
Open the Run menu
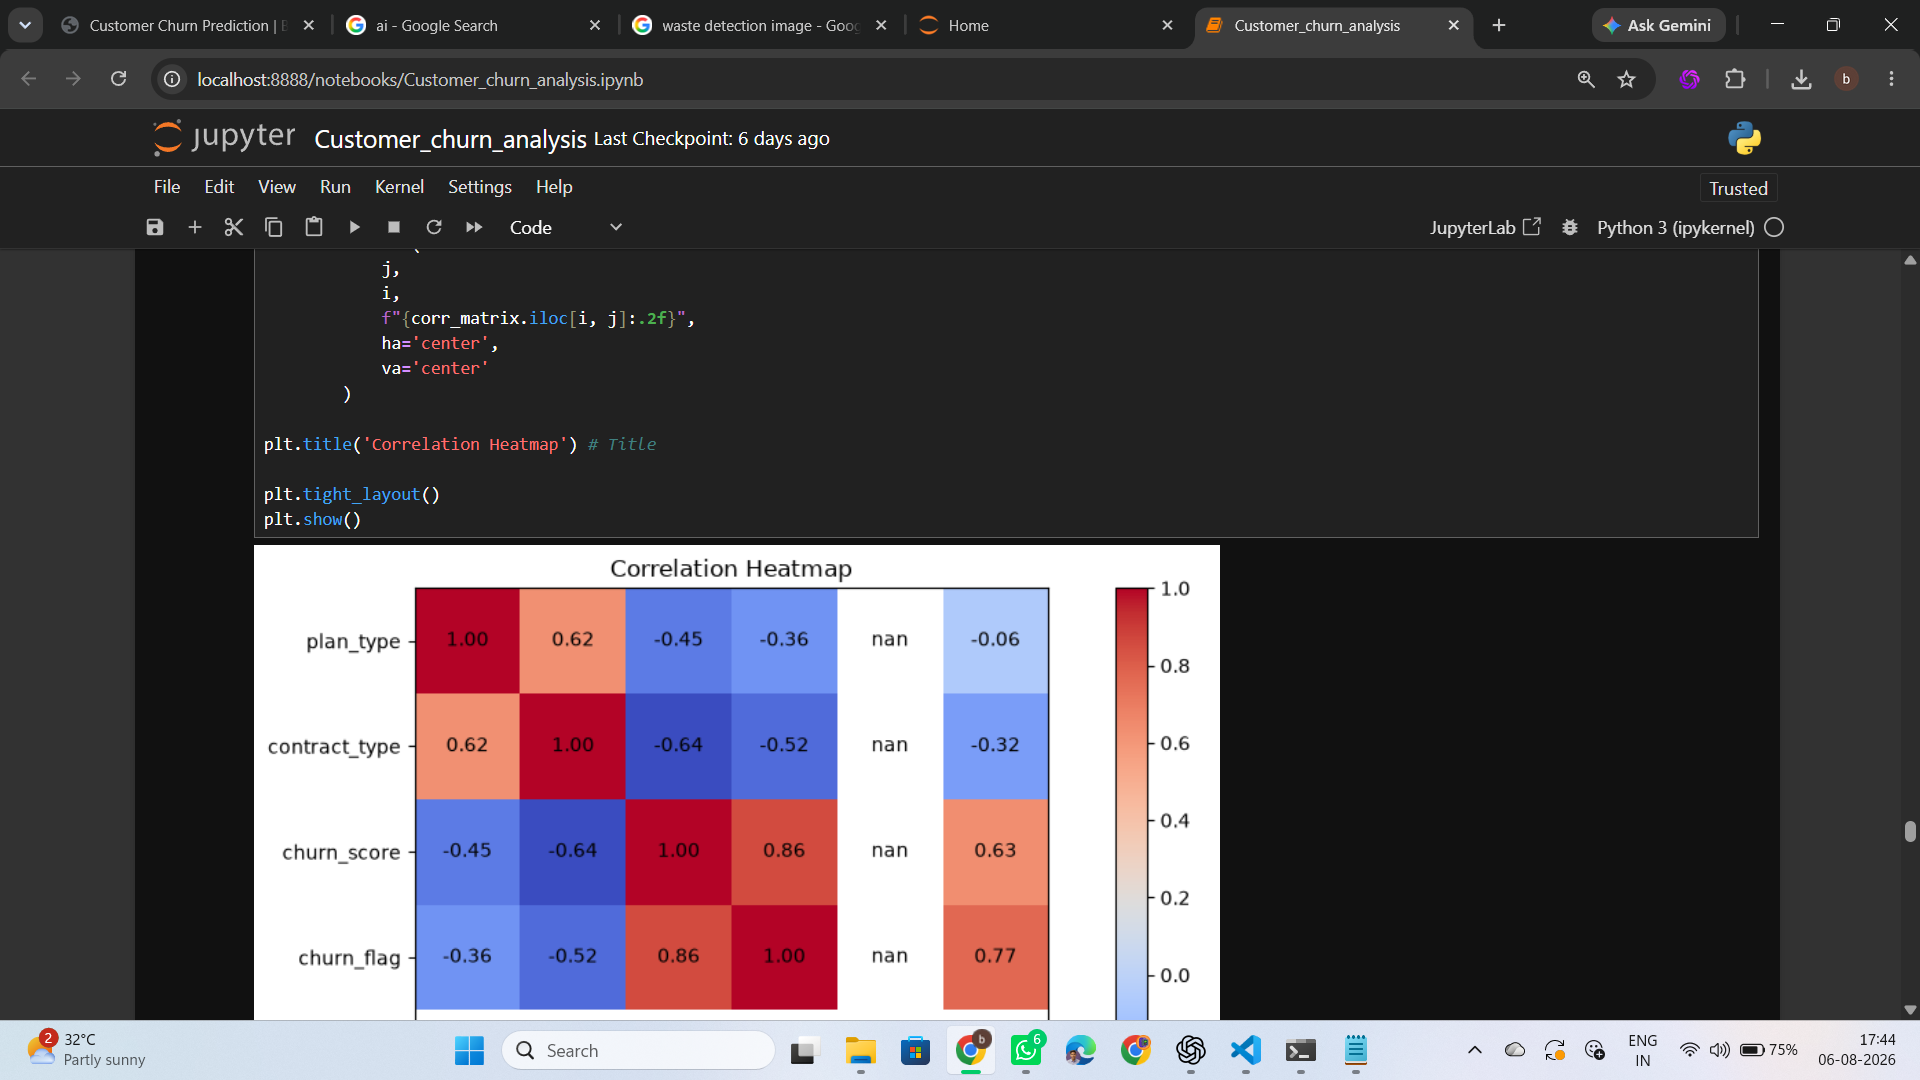(x=335, y=187)
